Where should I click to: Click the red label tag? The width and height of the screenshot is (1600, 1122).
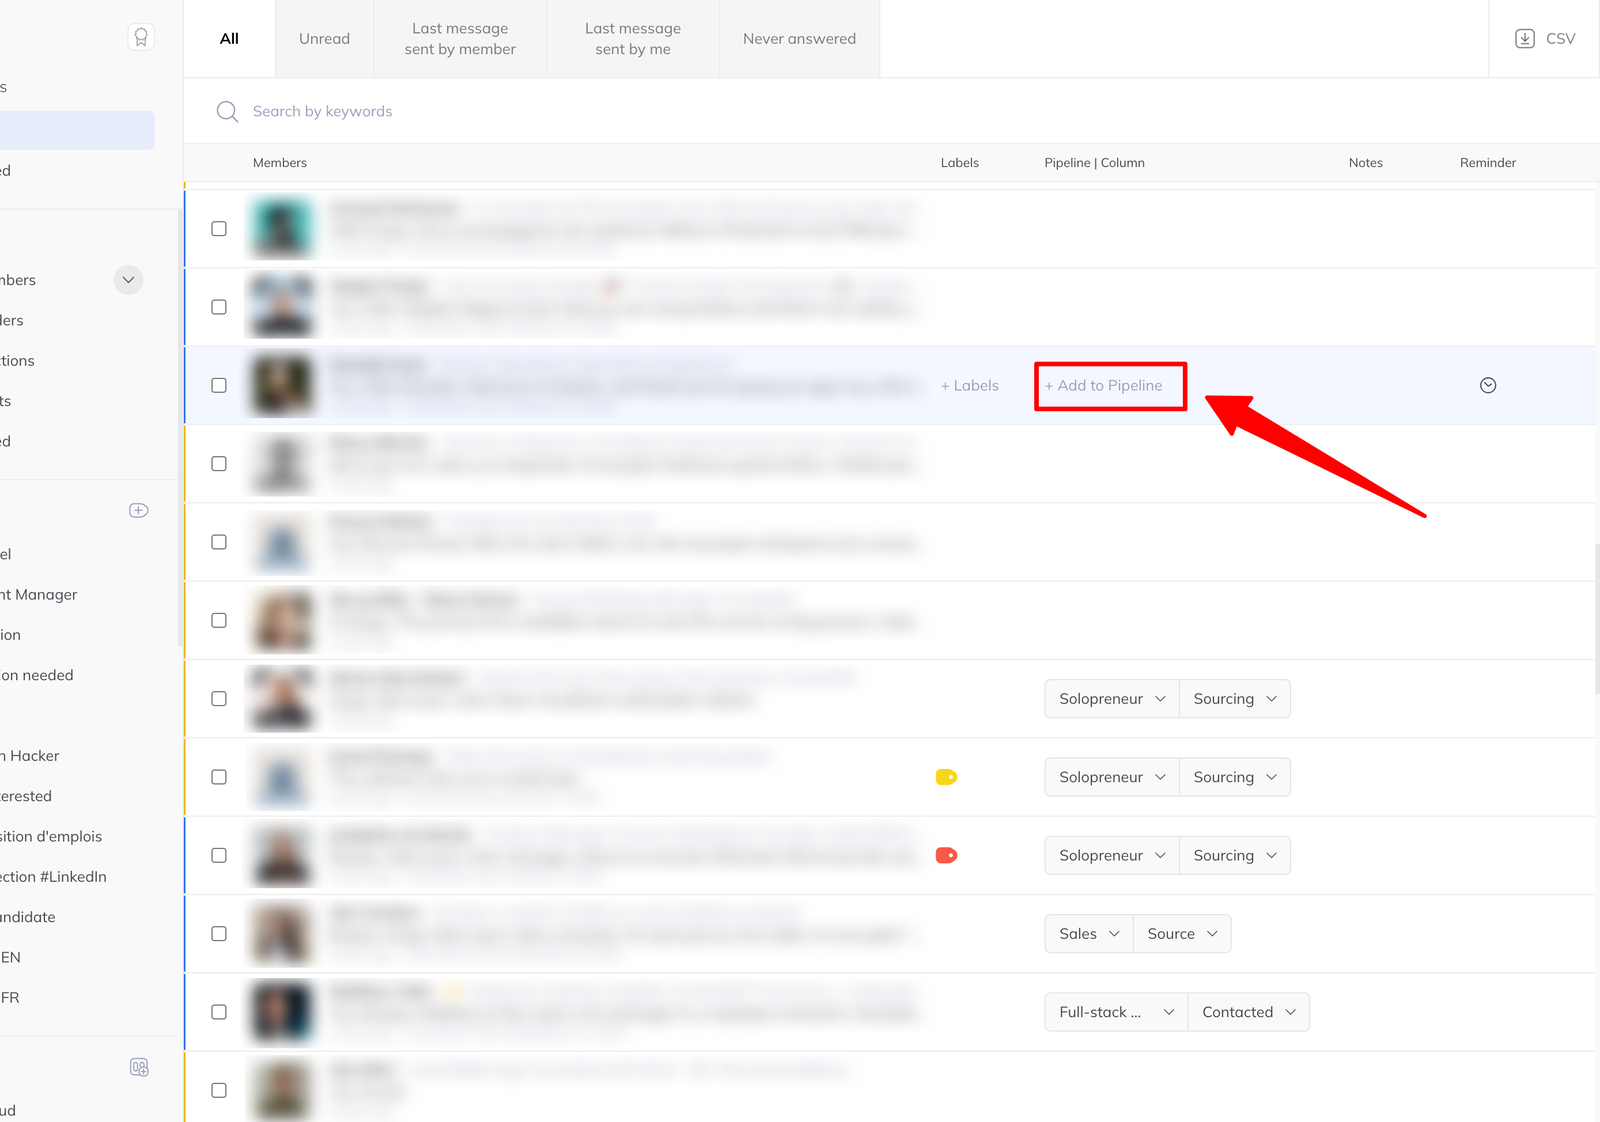(946, 855)
